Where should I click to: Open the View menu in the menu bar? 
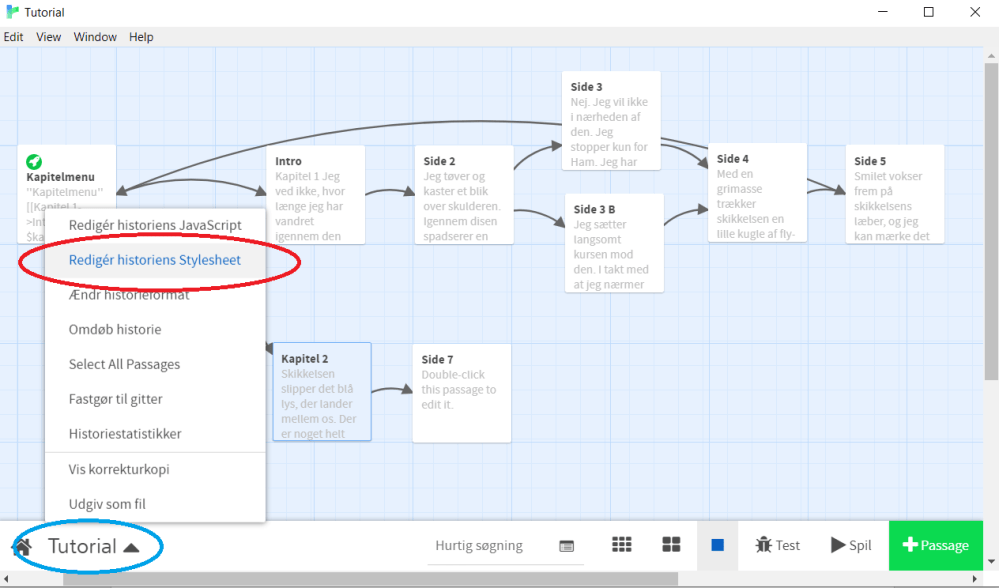tap(48, 37)
